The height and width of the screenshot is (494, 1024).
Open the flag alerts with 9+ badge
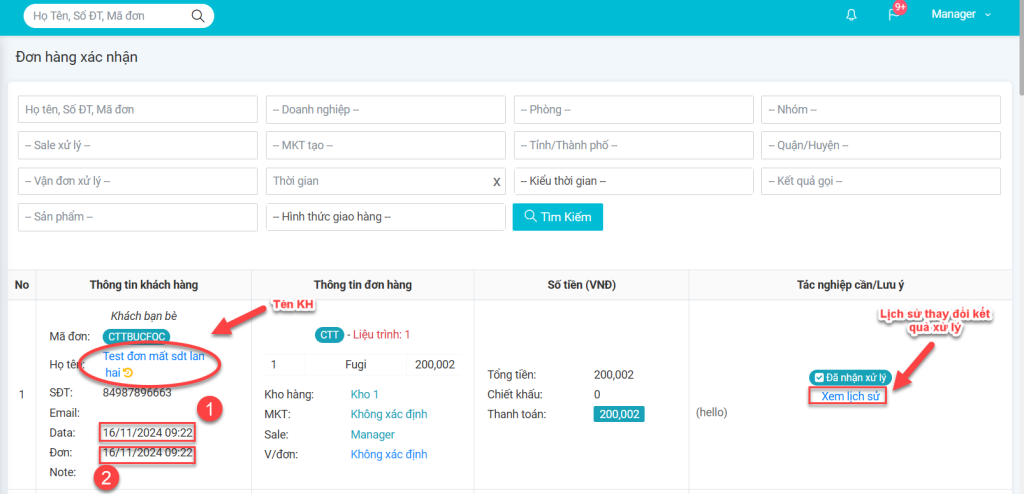point(894,15)
